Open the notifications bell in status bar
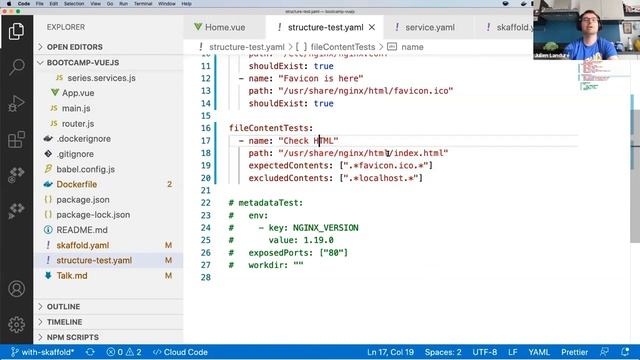640x360 pixels. coord(625,352)
